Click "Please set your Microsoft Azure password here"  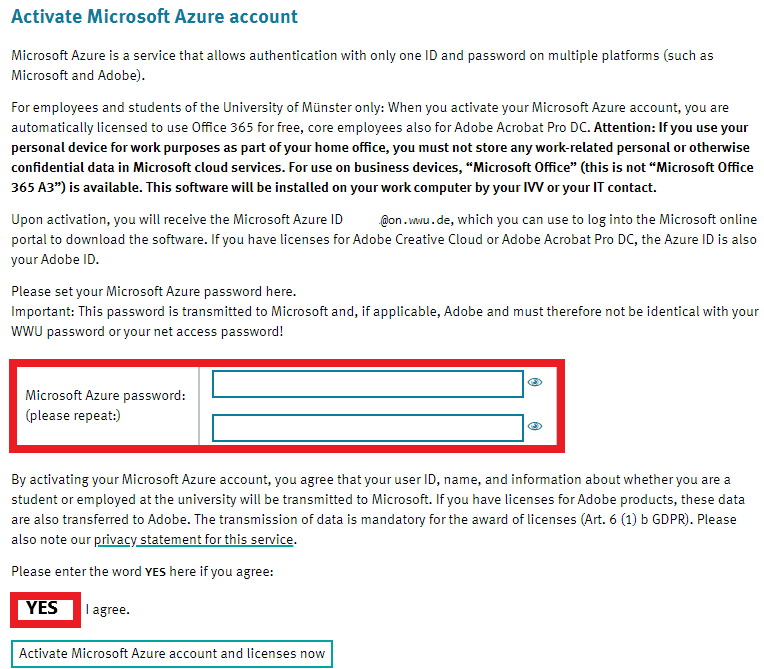pos(153,291)
